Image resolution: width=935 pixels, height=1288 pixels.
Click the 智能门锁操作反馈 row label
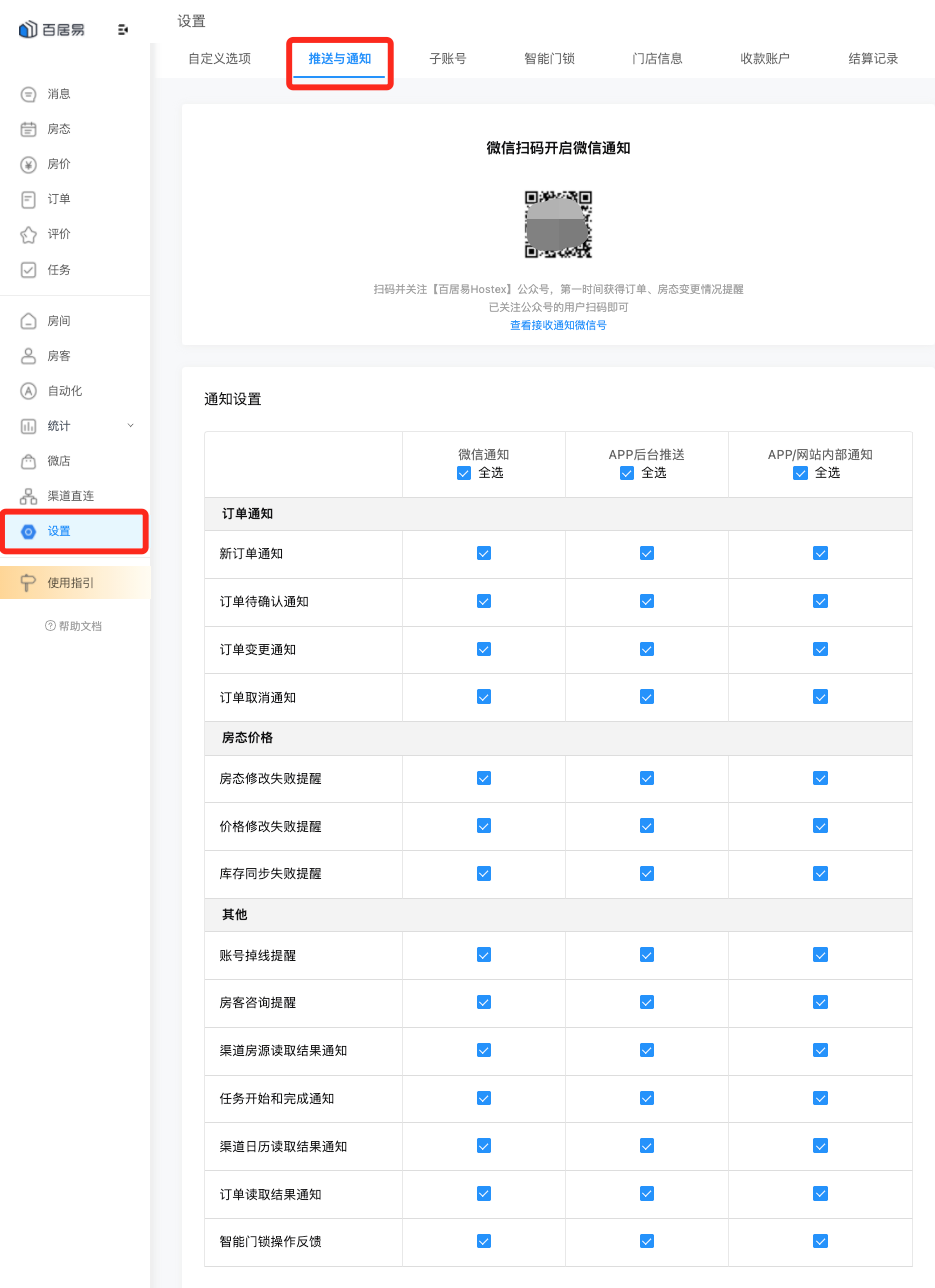(270, 1241)
